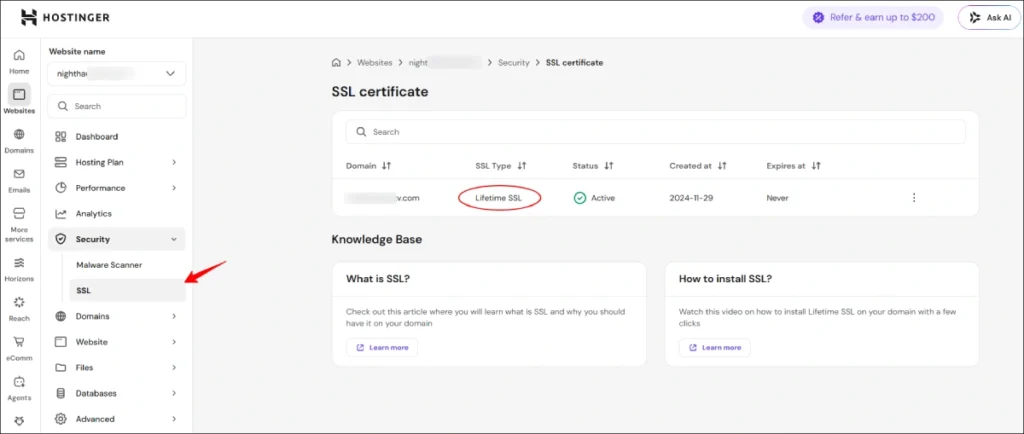This screenshot has width=1024, height=434.
Task: Click Learn more under How to install SSL?
Action: click(x=714, y=348)
